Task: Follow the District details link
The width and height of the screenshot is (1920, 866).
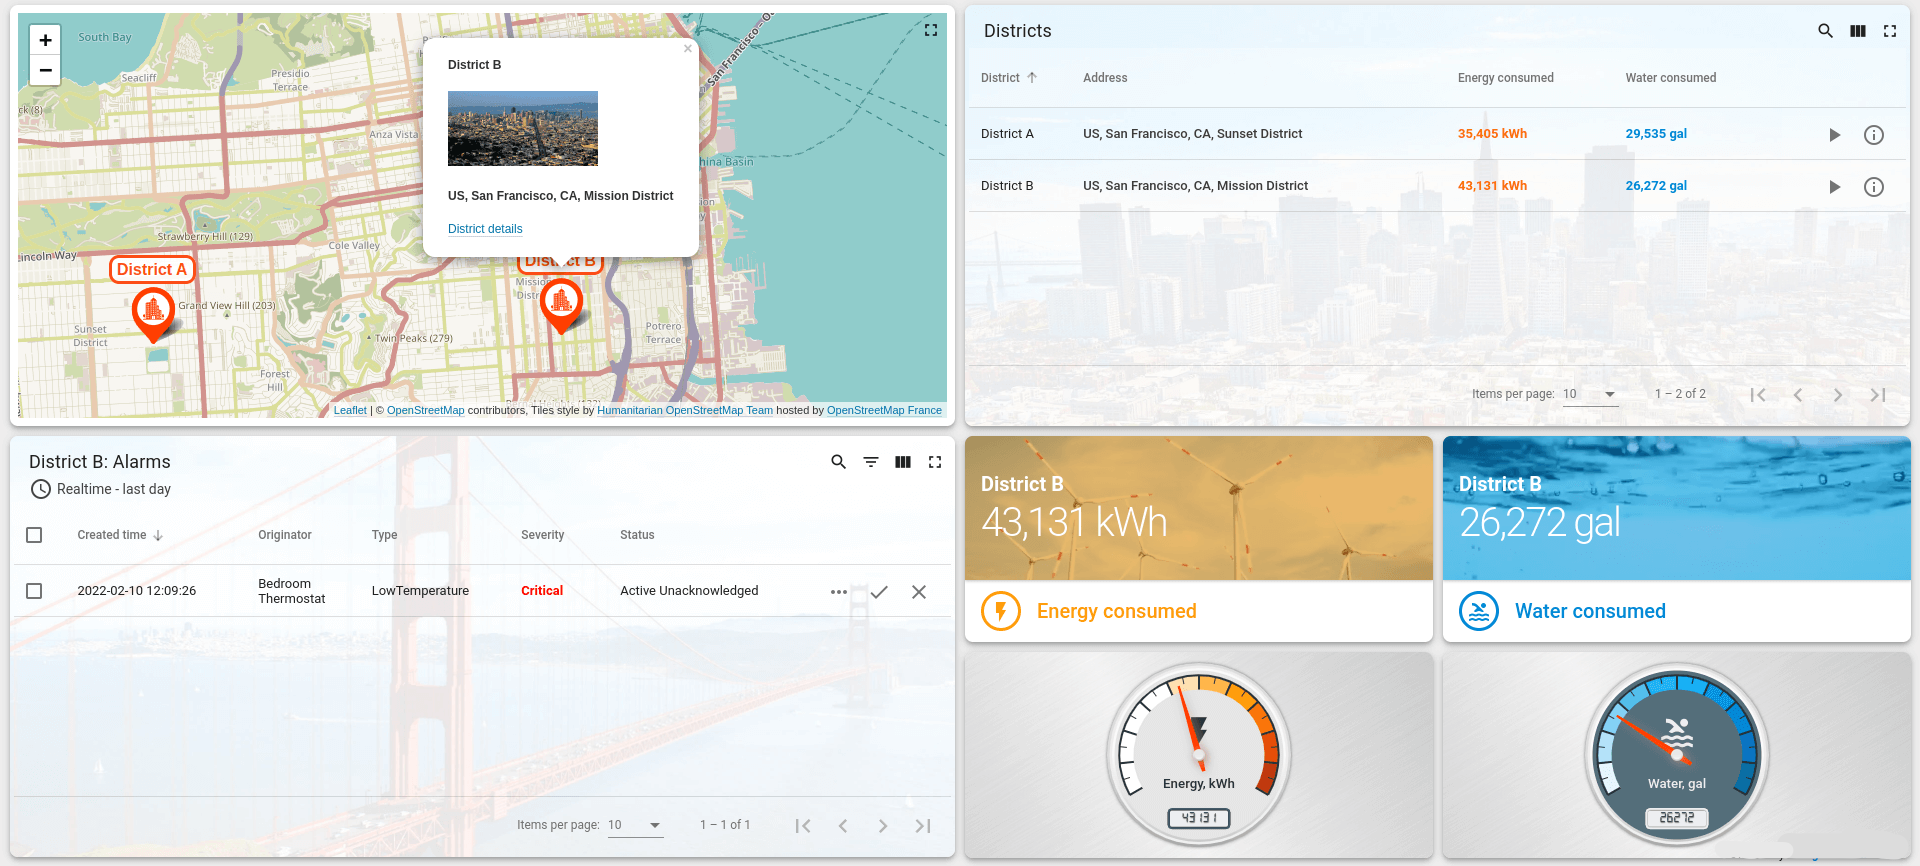Action: [485, 229]
